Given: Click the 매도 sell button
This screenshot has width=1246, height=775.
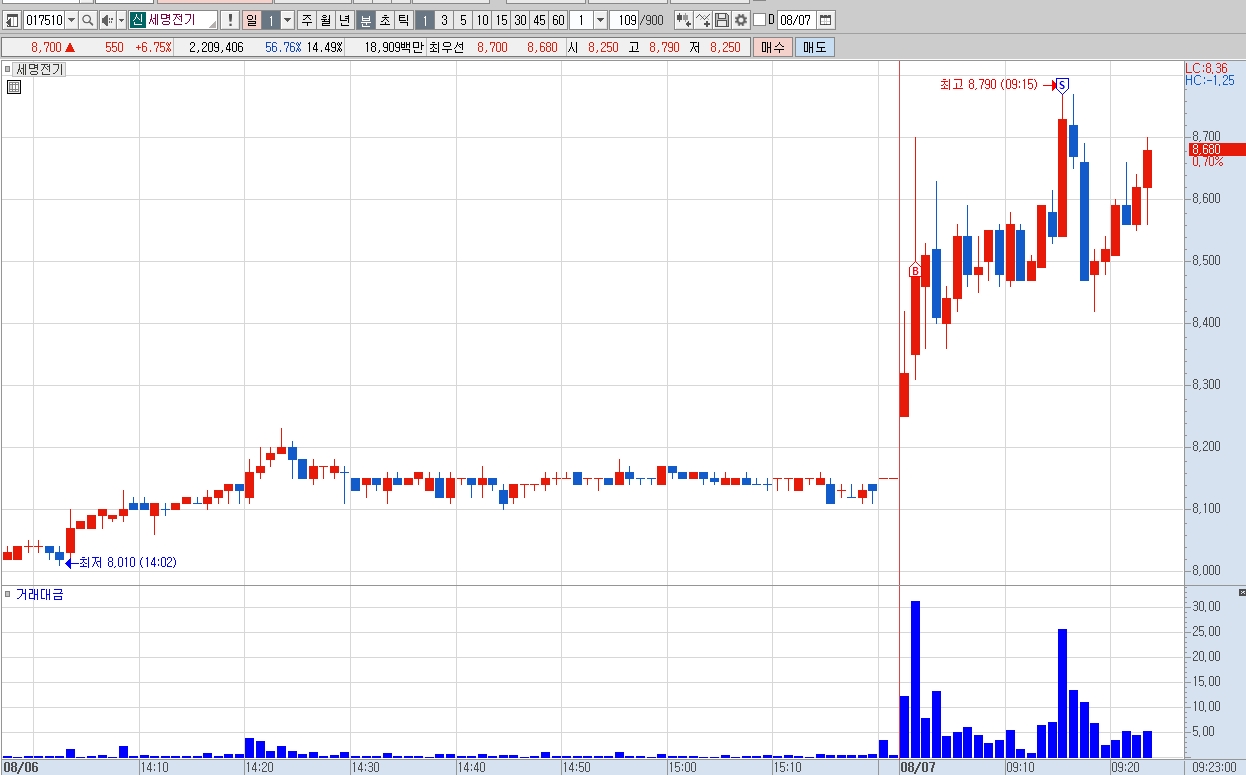Looking at the screenshot, I should click(x=815, y=47).
